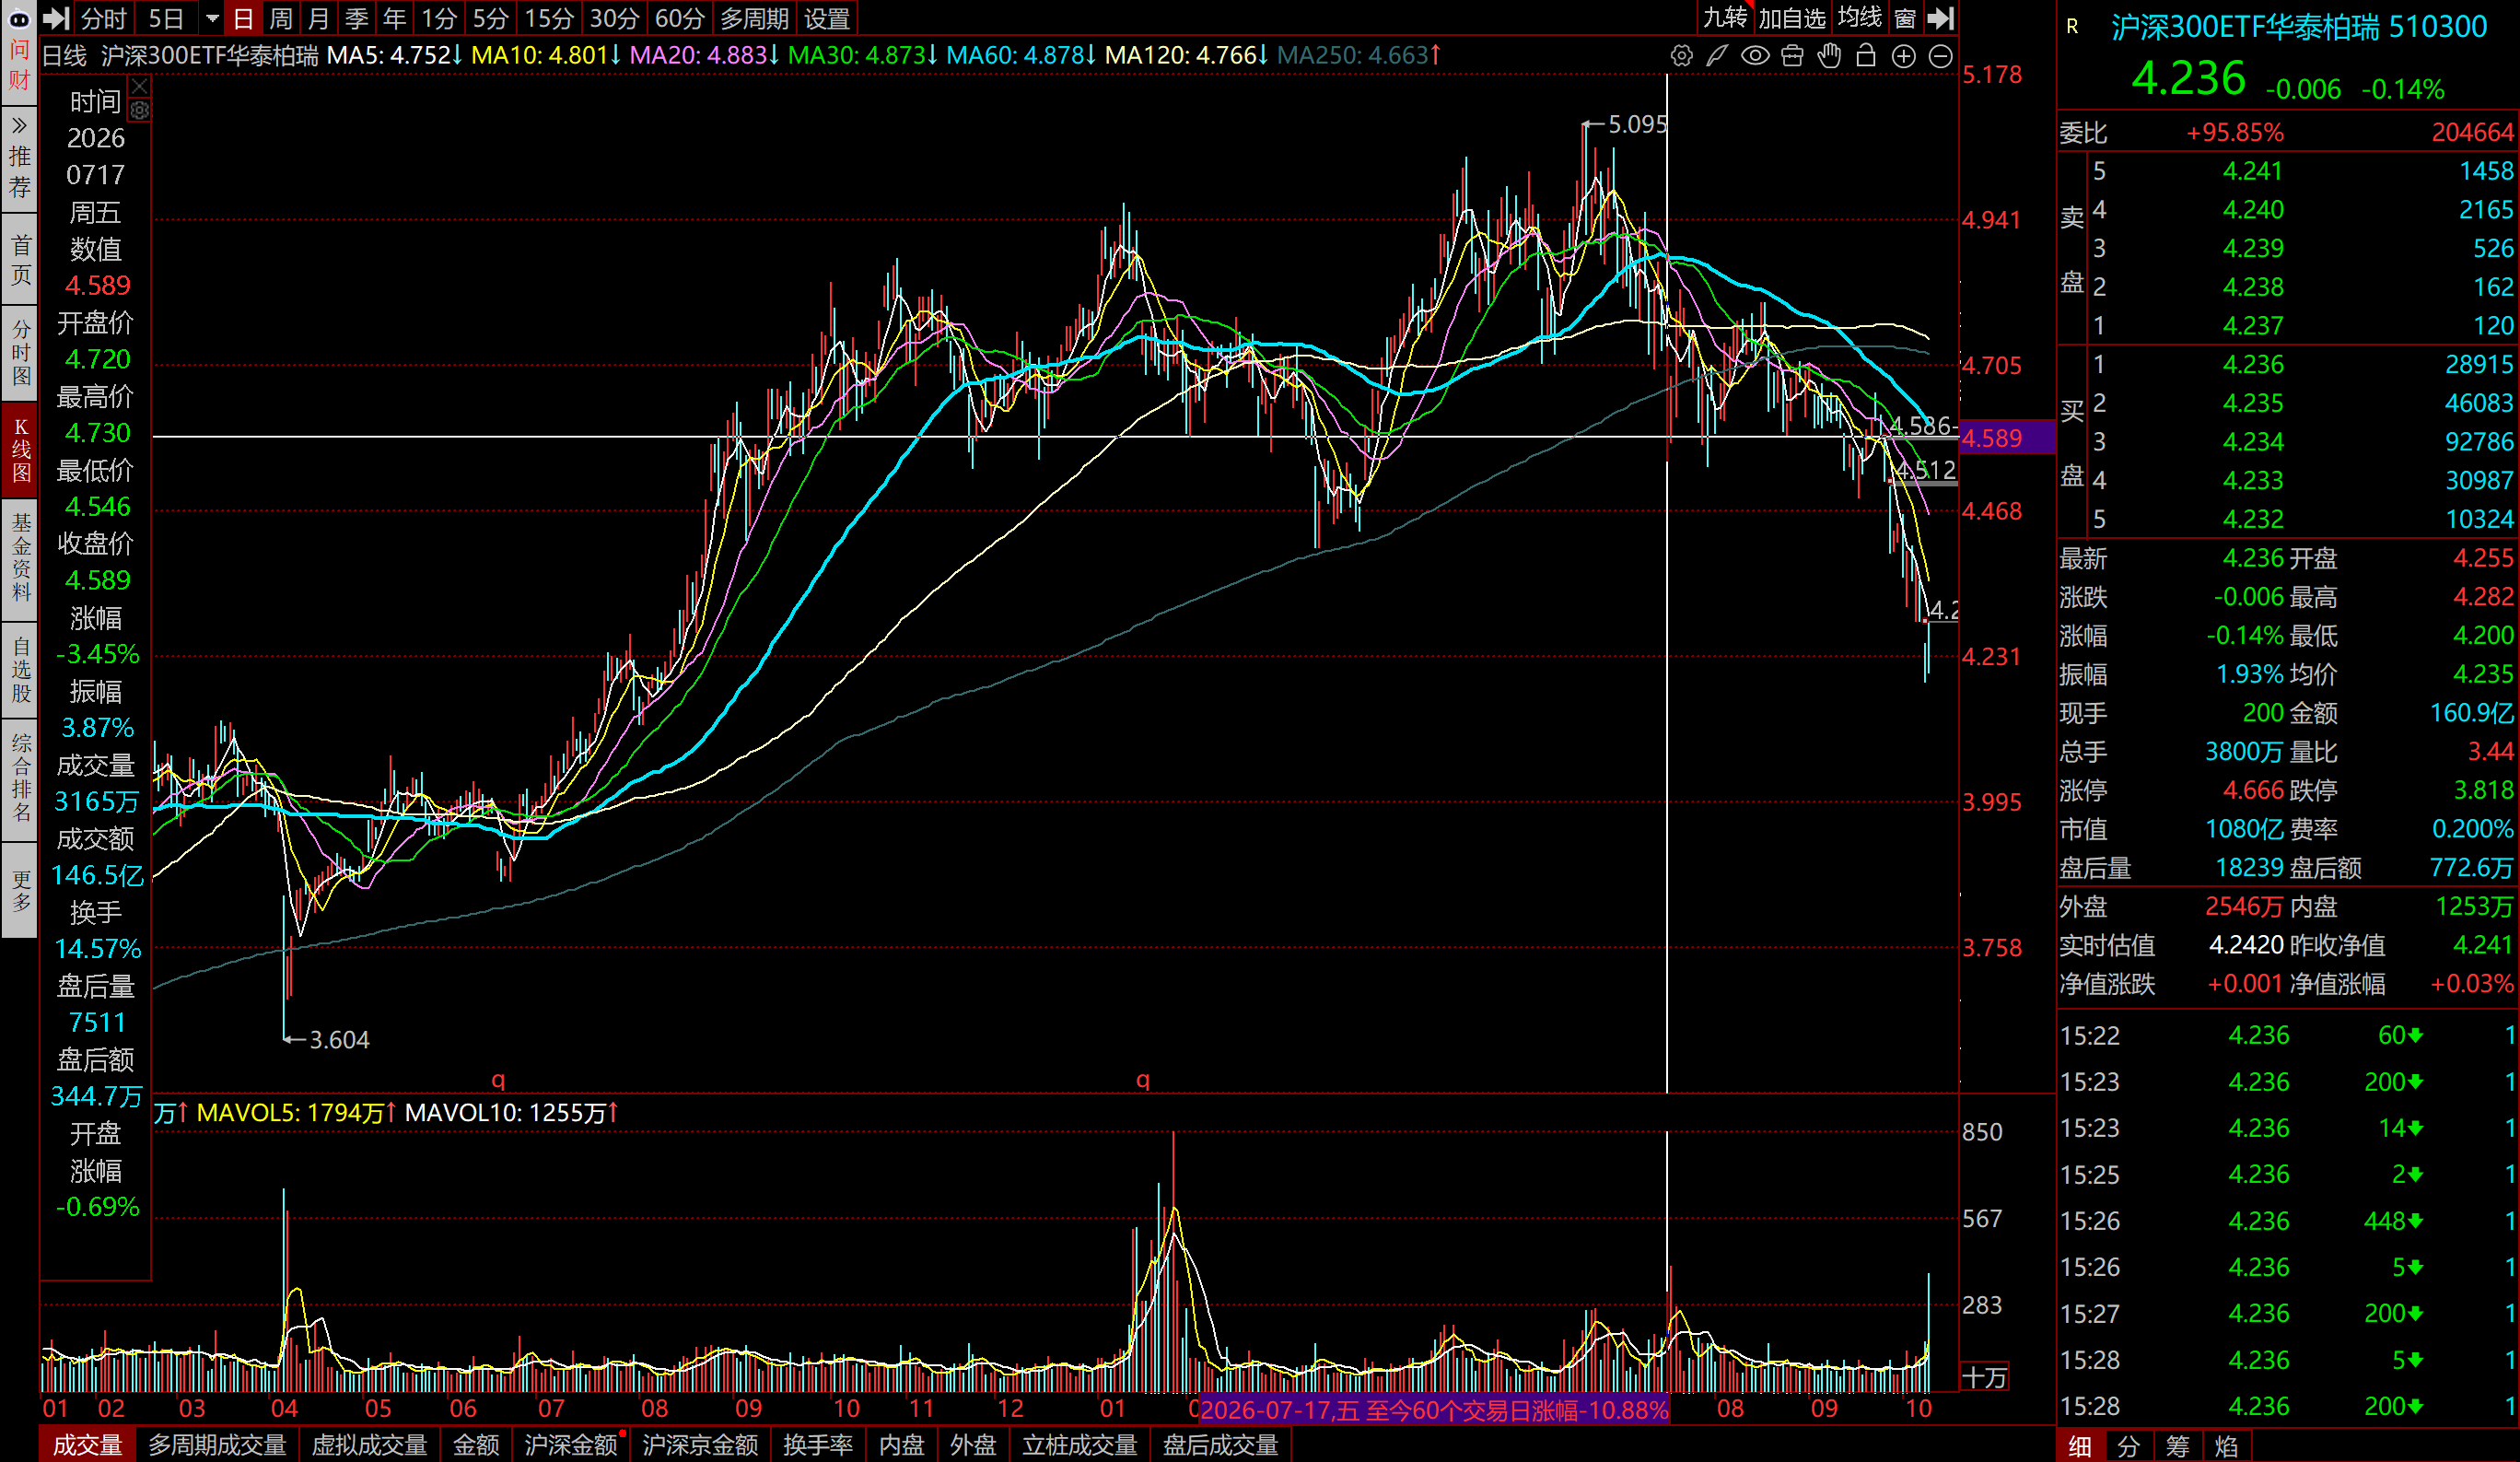
Task: Toggle the chart lock icon
Action: coord(1866,56)
